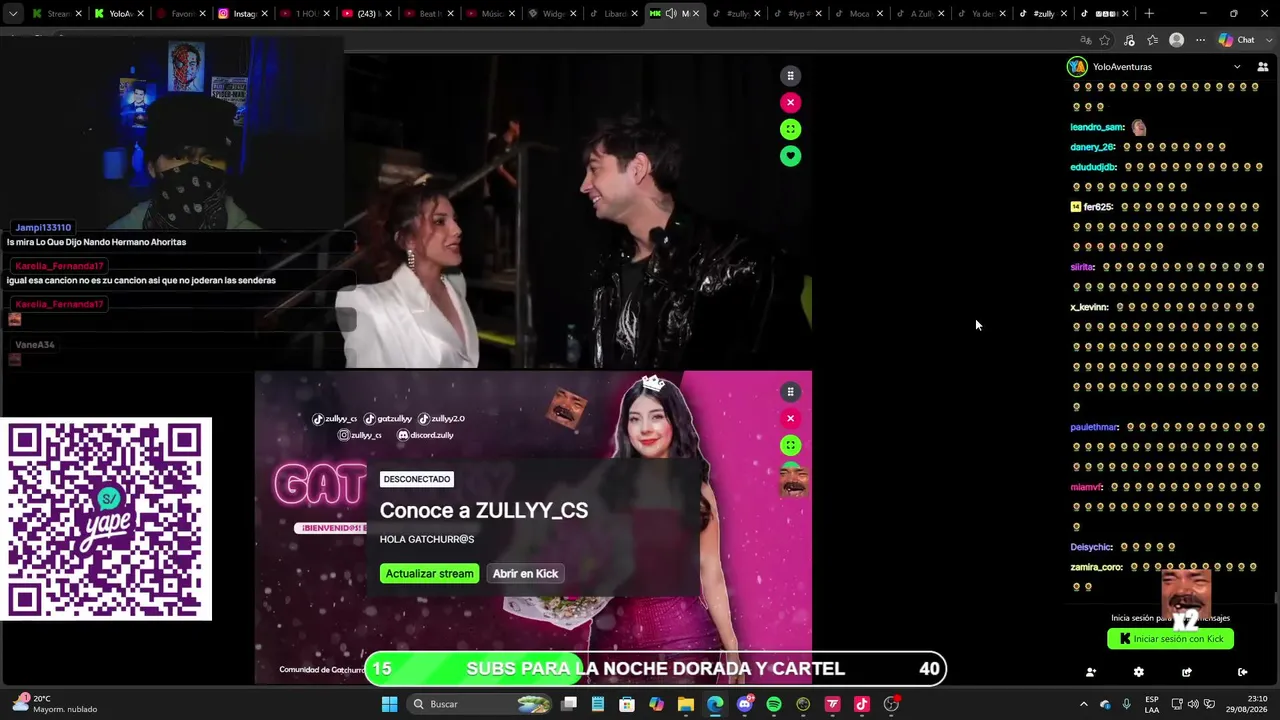This screenshot has height=720, width=1280.
Task: Click the Conoce a ZULLYY_CS heading
Action: [484, 510]
